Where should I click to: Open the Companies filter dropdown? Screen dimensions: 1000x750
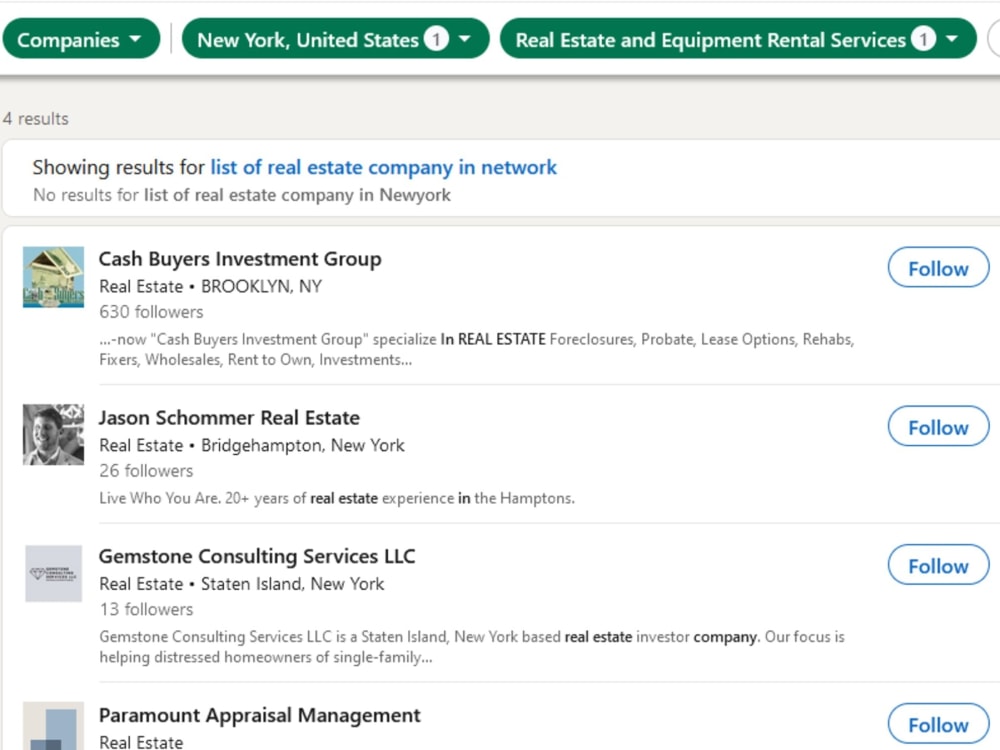coord(81,40)
